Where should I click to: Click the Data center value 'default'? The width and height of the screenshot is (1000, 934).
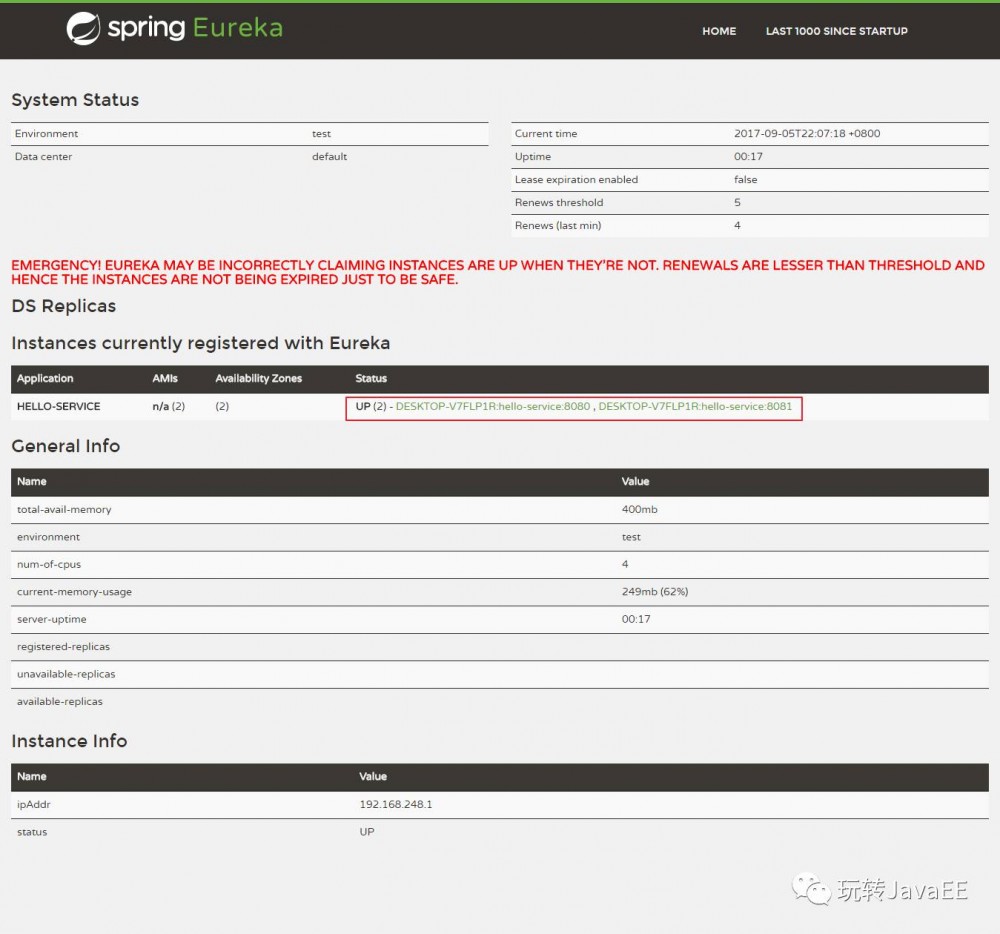329,157
